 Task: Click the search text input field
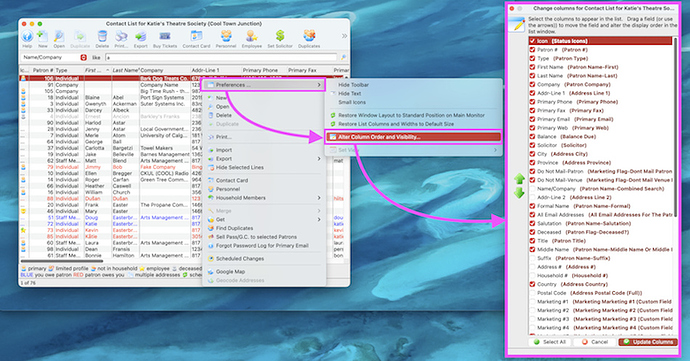point(221,57)
